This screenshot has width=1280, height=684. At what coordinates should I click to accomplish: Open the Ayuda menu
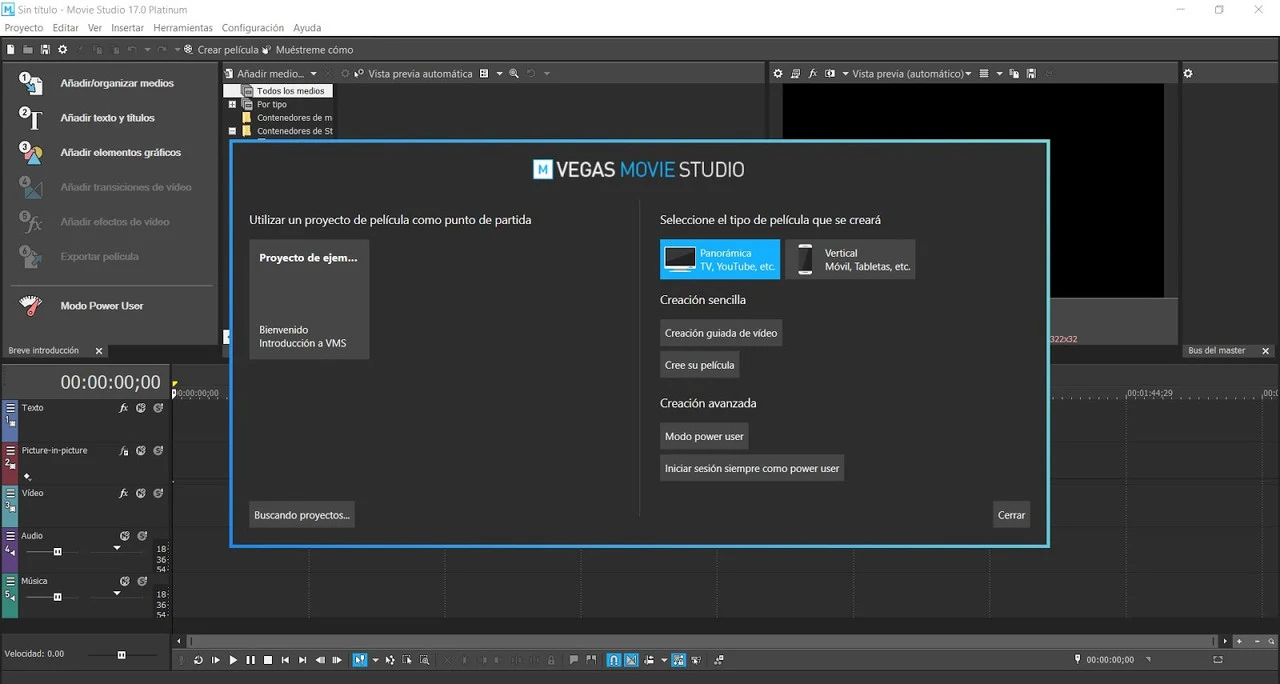[x=307, y=28]
